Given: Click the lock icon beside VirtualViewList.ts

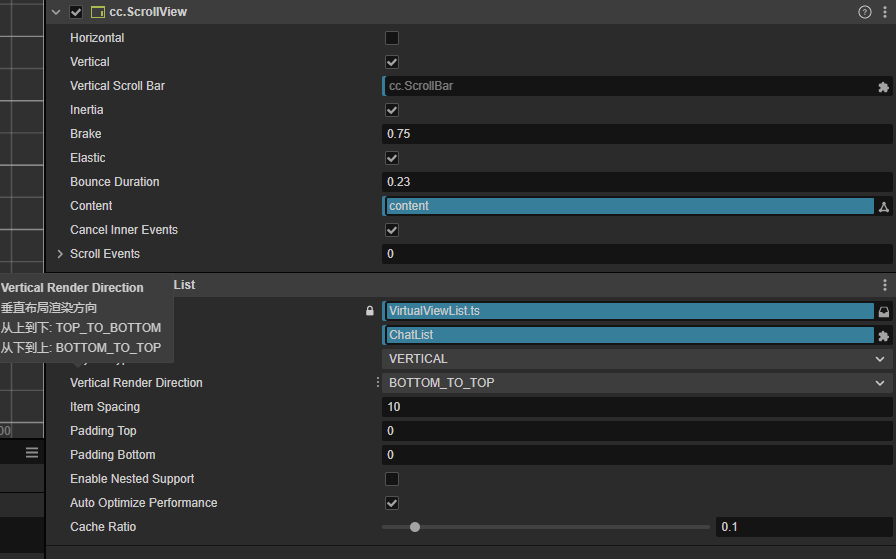Looking at the screenshot, I should click(370, 311).
